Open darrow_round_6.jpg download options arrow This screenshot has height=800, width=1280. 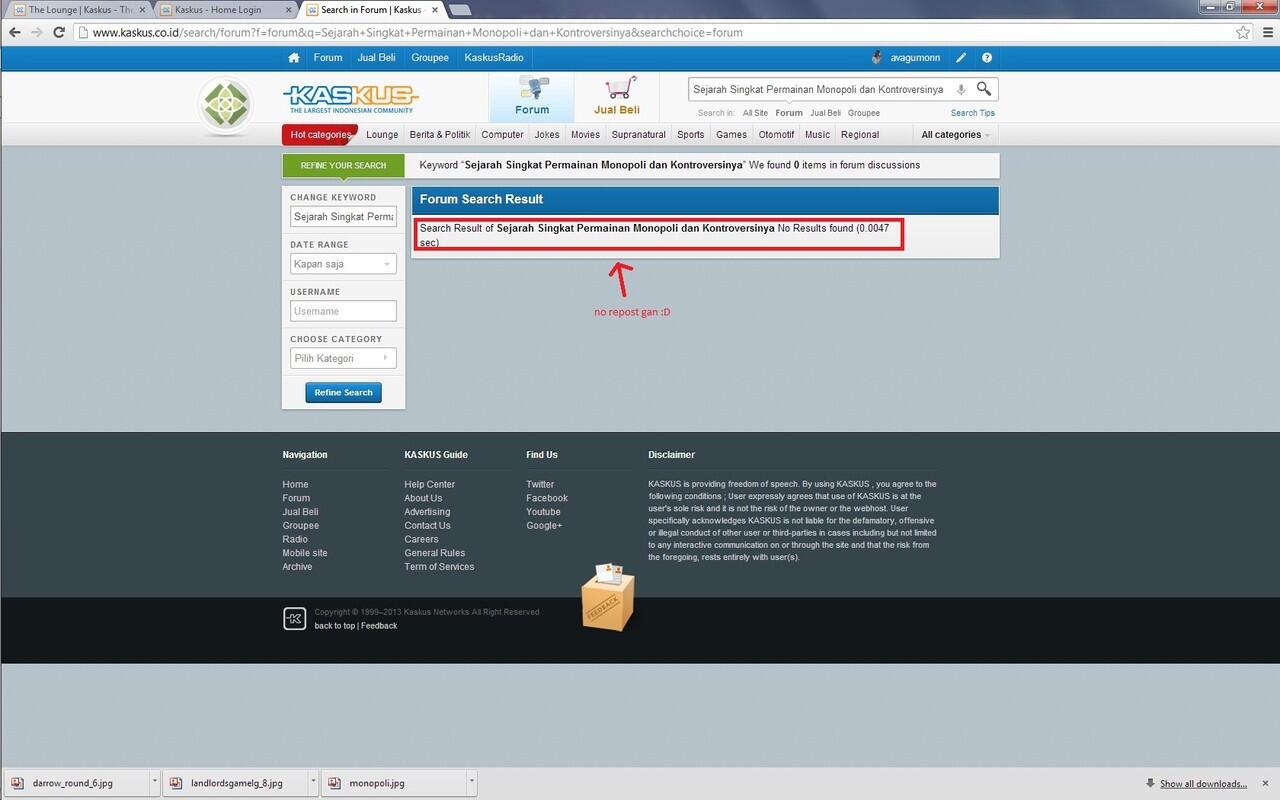tap(154, 783)
